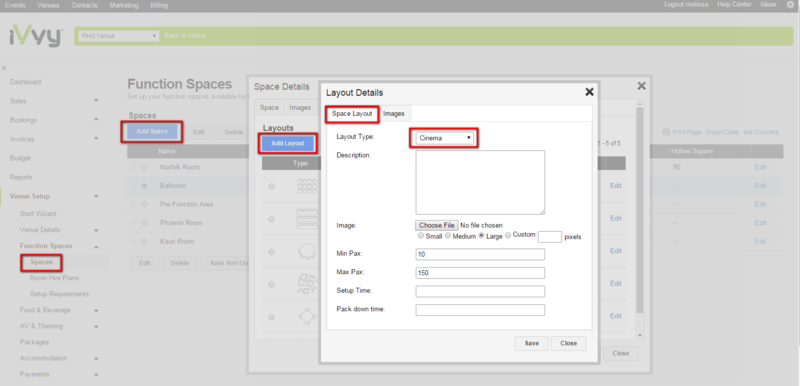800x386 pixels.
Task: Select the Ballroom radio button
Action: click(x=144, y=186)
